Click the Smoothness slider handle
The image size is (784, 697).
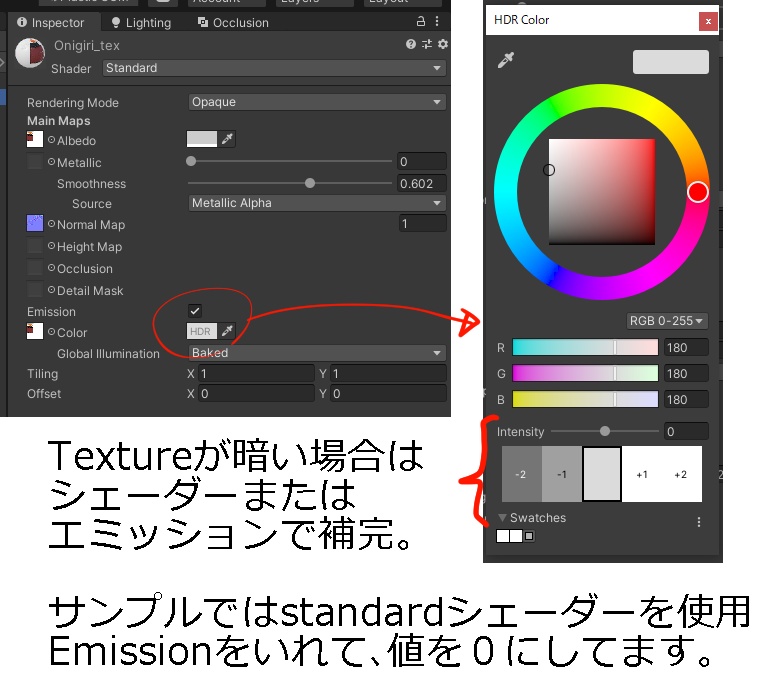pyautogui.click(x=310, y=183)
